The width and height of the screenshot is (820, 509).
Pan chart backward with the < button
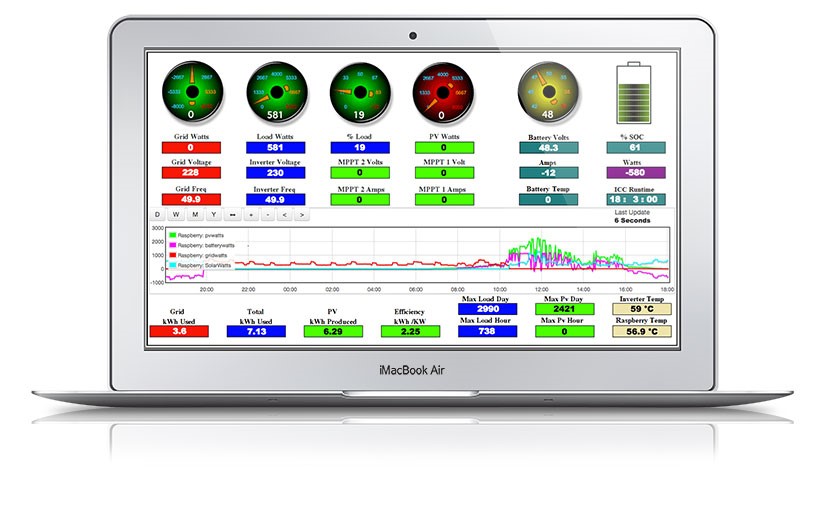pos(284,214)
